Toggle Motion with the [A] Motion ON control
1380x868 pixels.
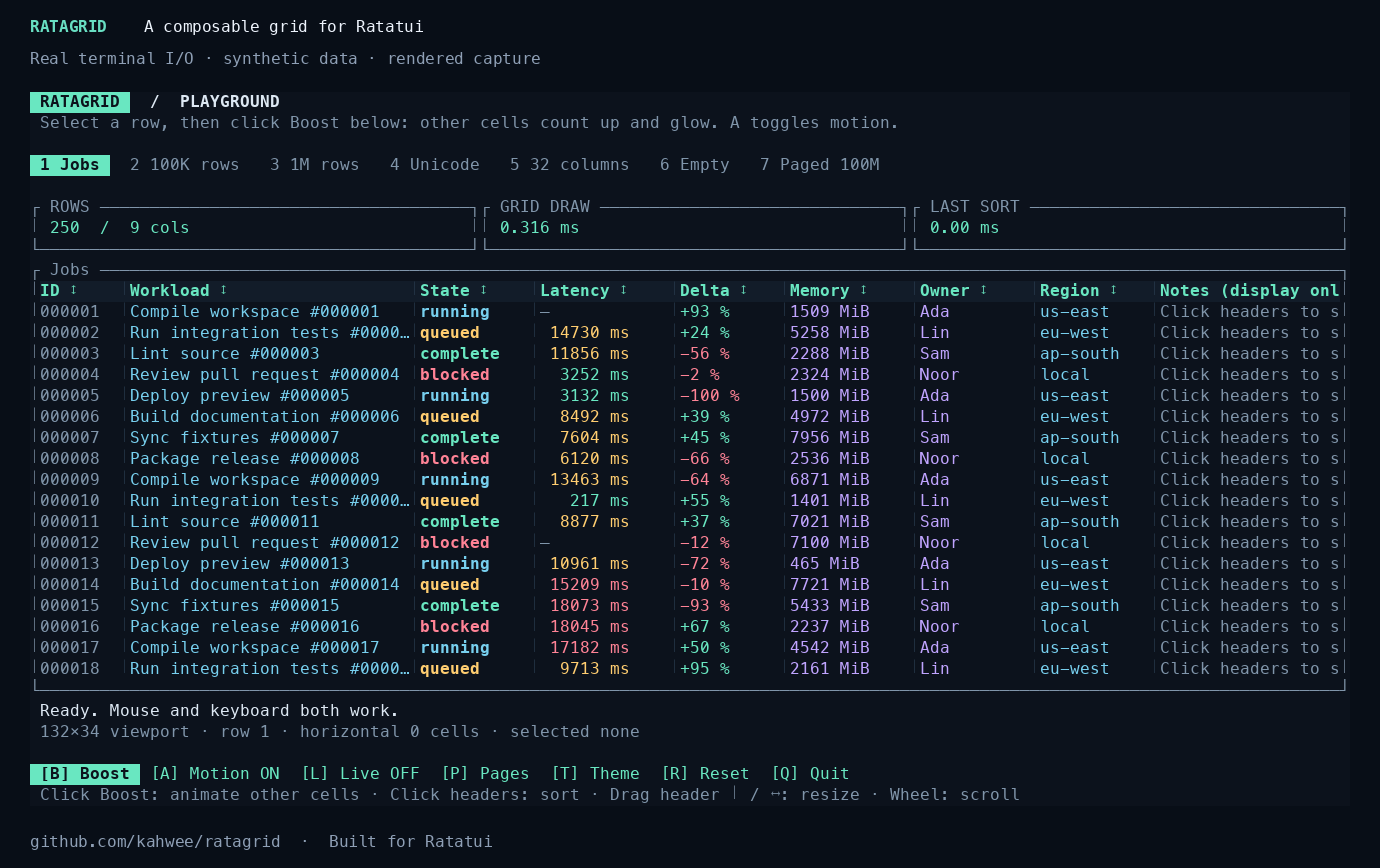tap(215, 773)
